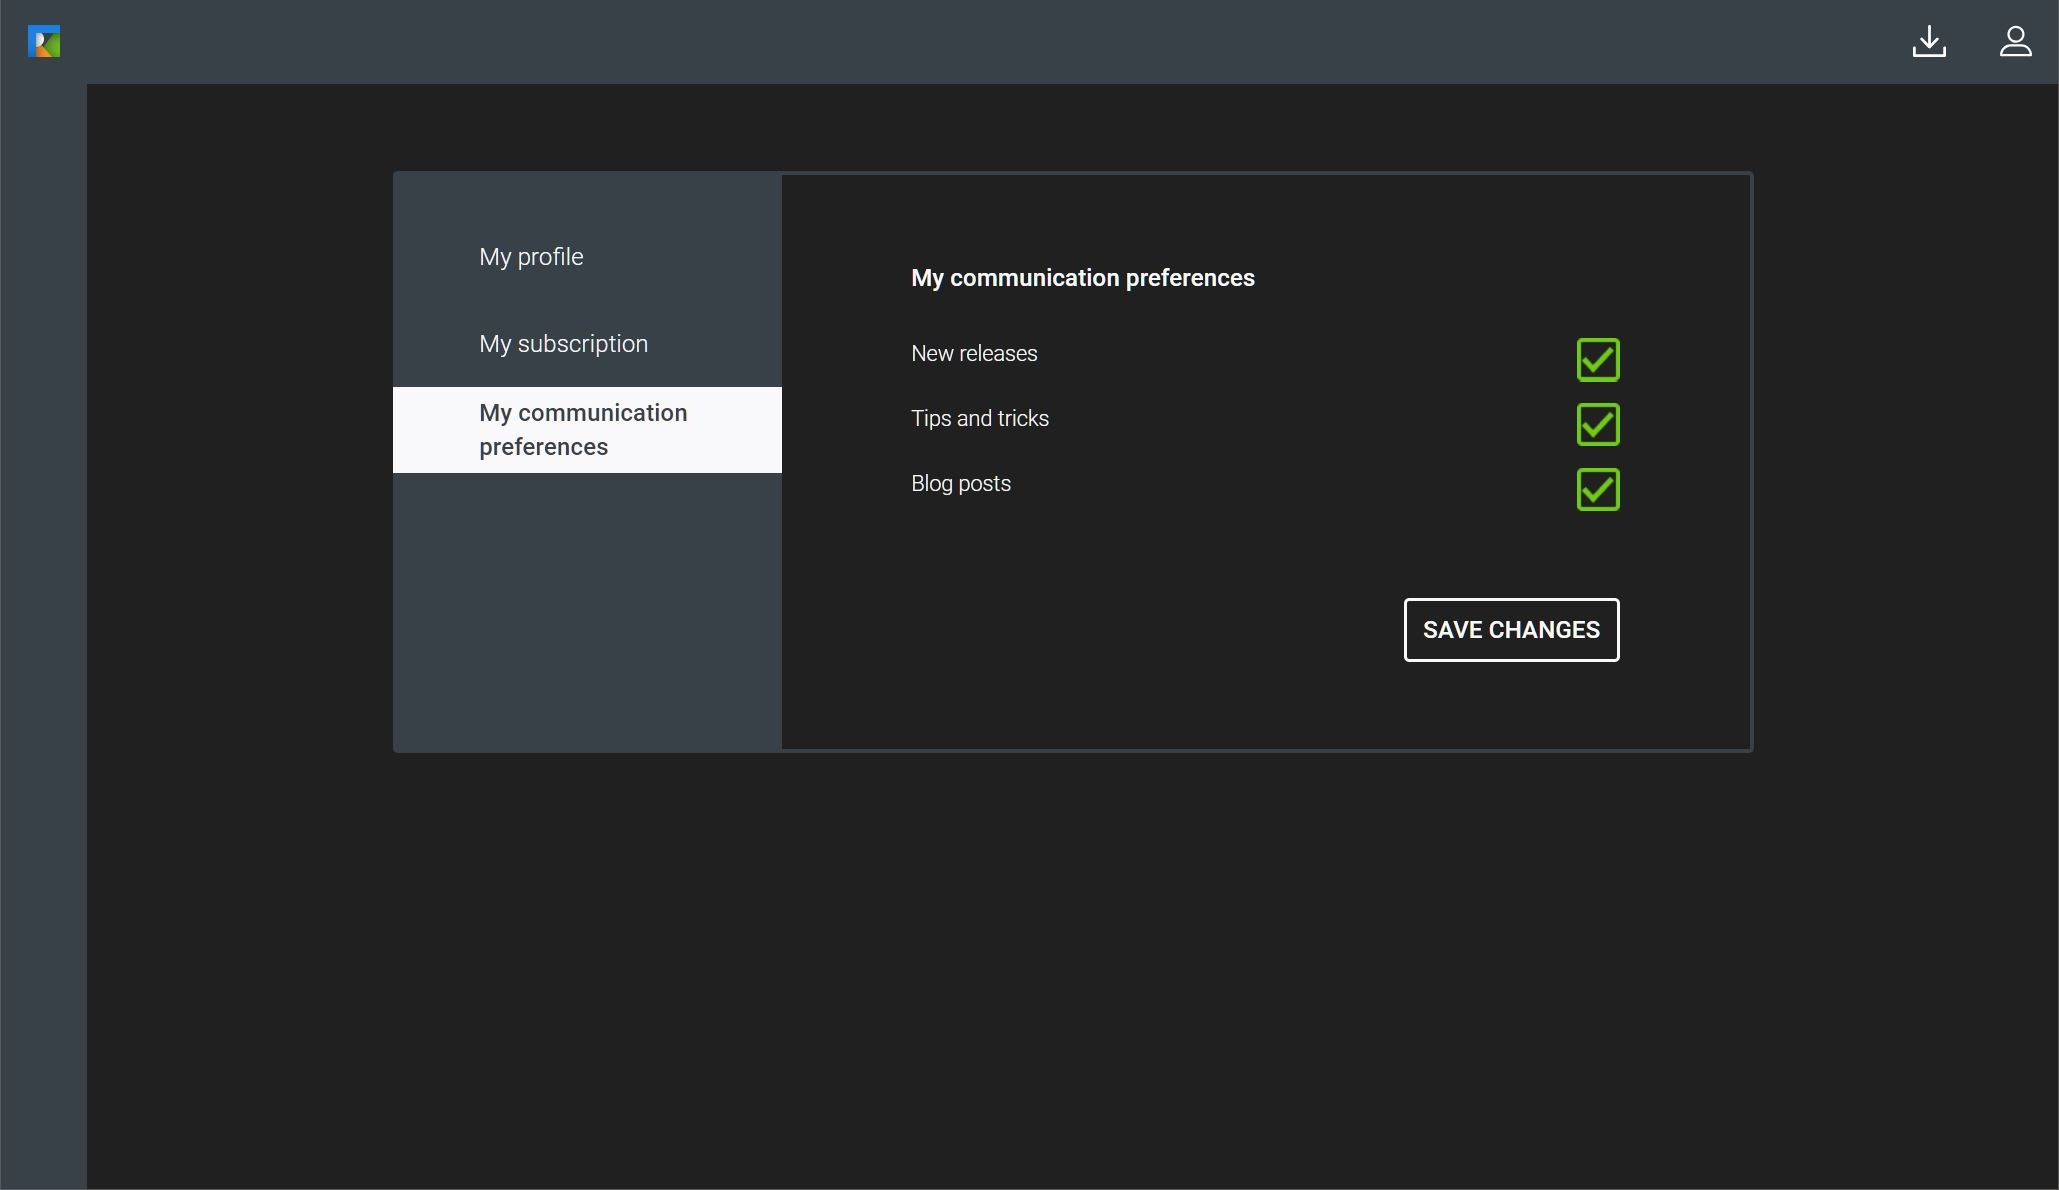Click the Tips and tricks label text
Image resolution: width=2059 pixels, height=1190 pixels.
[x=979, y=419]
